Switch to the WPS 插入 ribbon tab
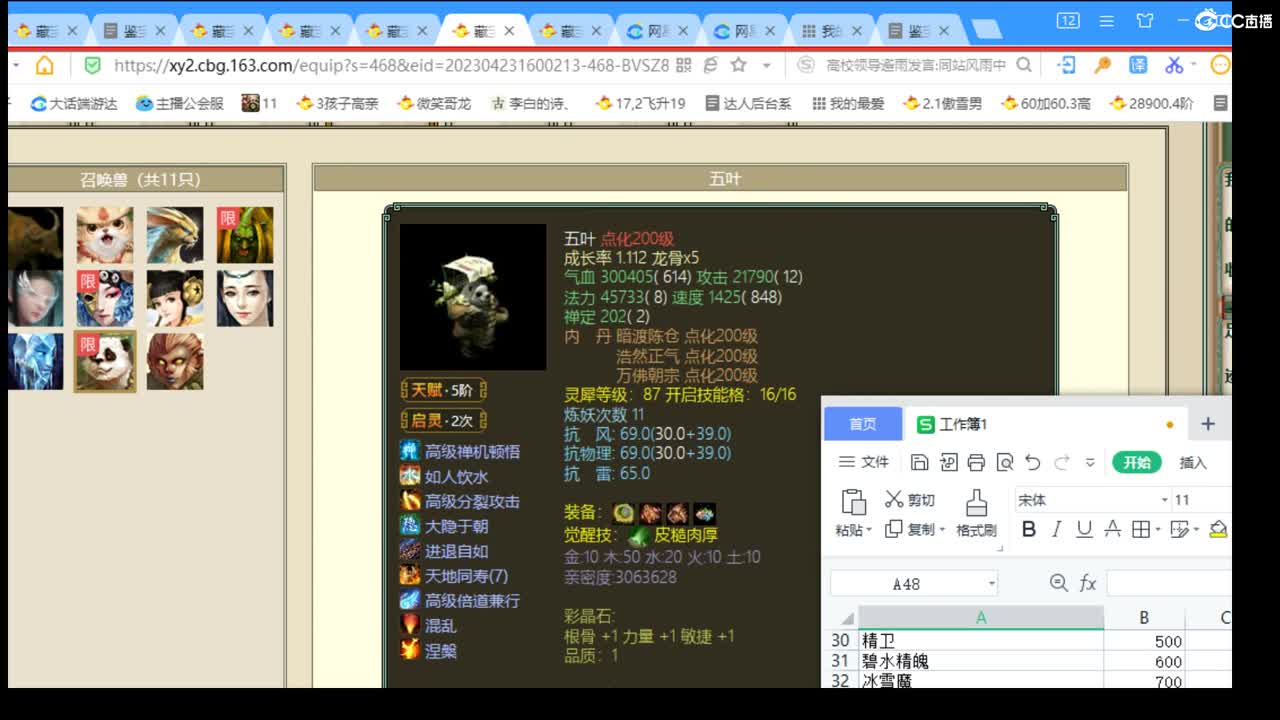This screenshot has width=1280, height=720. click(1193, 462)
